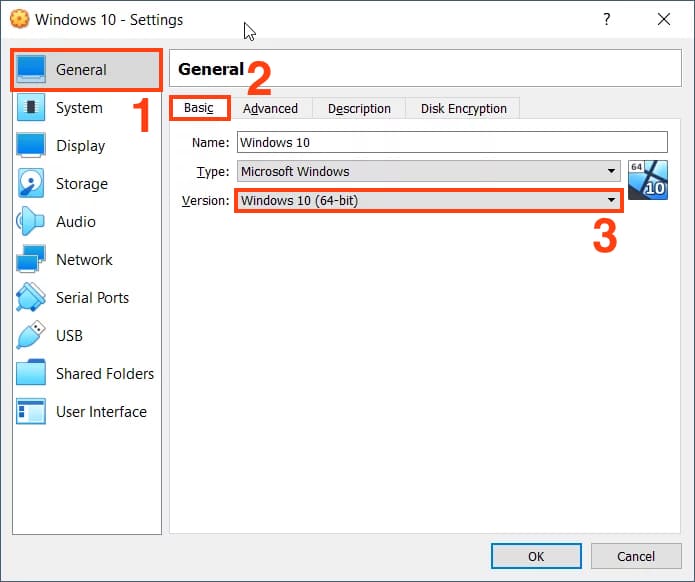Expand the Type dropdown
The width and height of the screenshot is (695, 582).
pos(611,172)
